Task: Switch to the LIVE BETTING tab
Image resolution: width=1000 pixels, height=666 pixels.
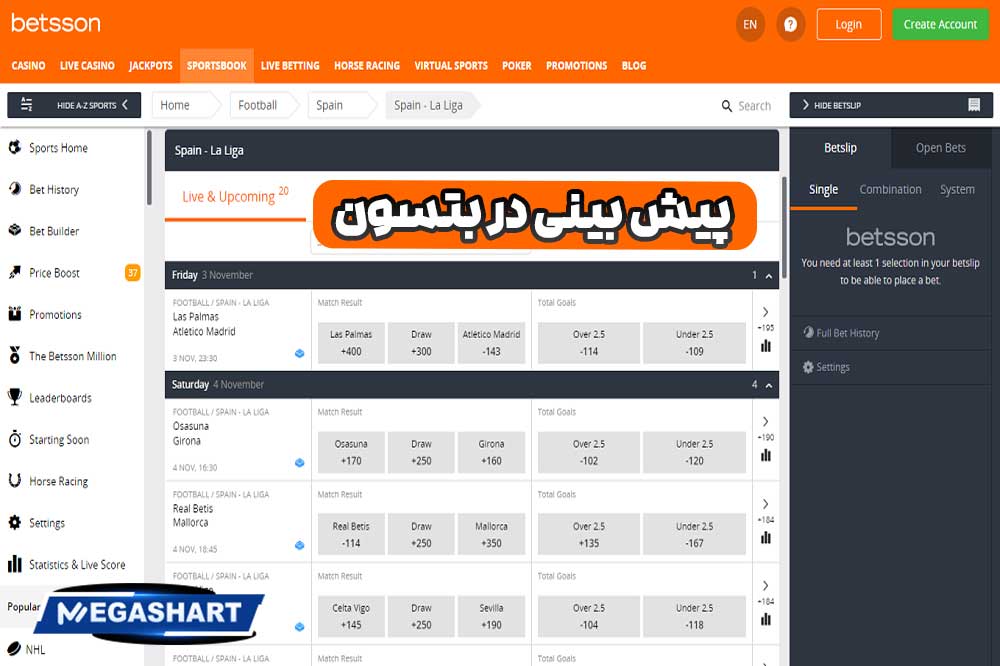Action: (290, 65)
